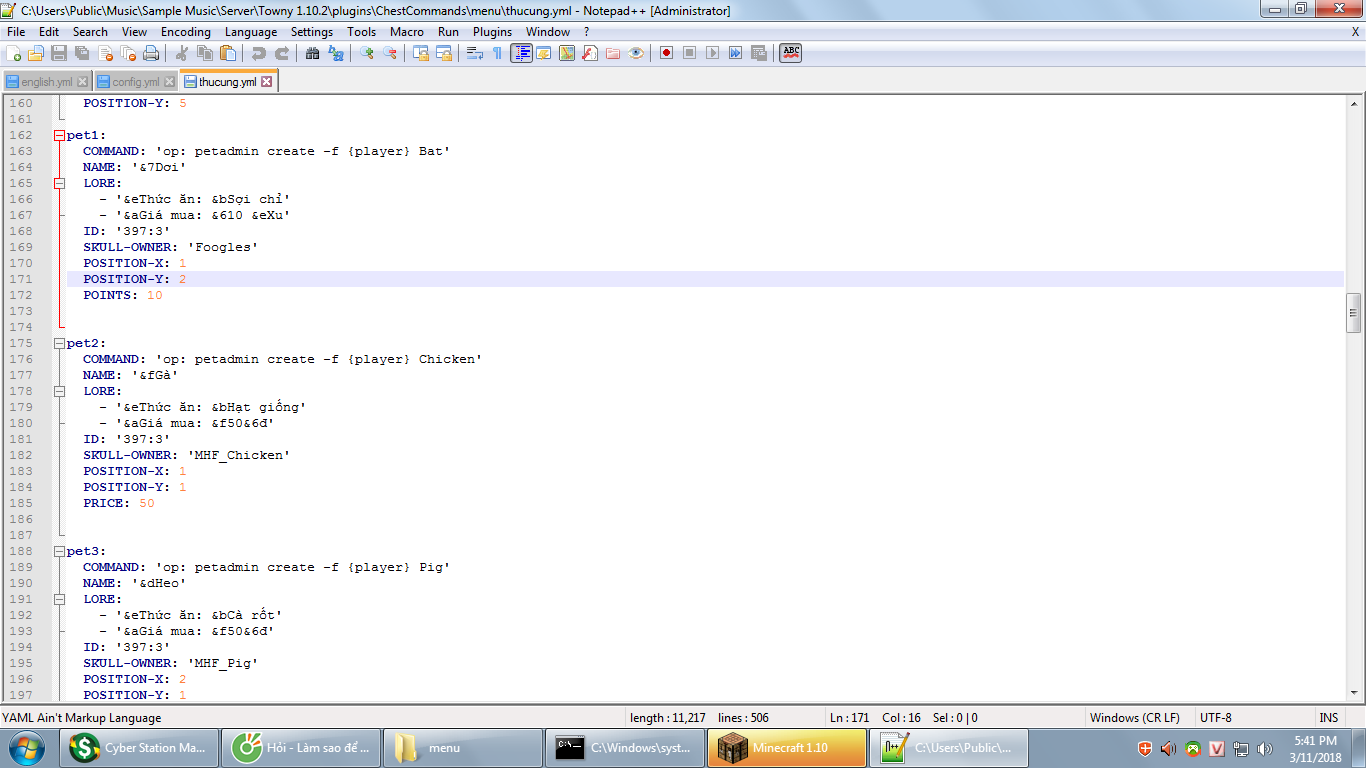Image resolution: width=1366 pixels, height=768 pixels.
Task: Toggle synchronize horizontal scrolling
Action: coord(444,53)
